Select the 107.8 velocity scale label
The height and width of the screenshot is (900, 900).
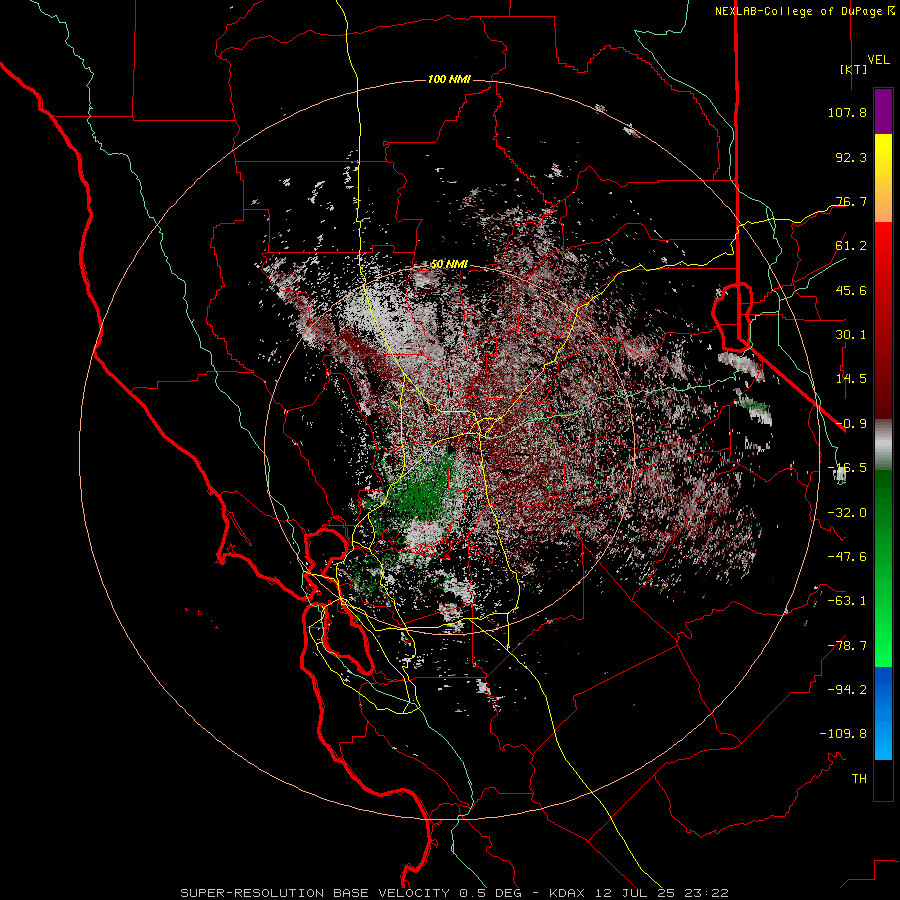tap(847, 112)
